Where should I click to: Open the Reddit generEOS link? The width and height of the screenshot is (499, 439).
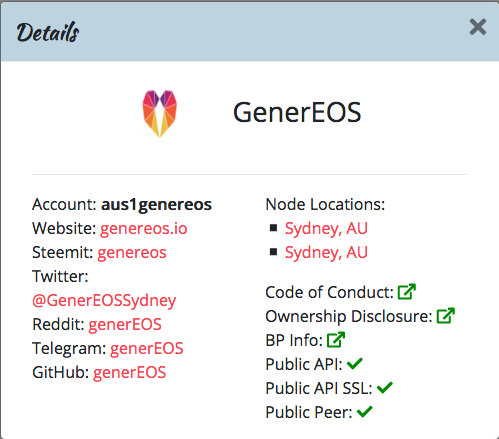[x=125, y=325]
